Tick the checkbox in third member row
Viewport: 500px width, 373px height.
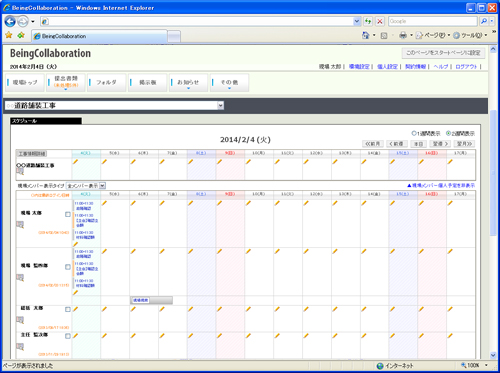pyautogui.click(x=68, y=309)
